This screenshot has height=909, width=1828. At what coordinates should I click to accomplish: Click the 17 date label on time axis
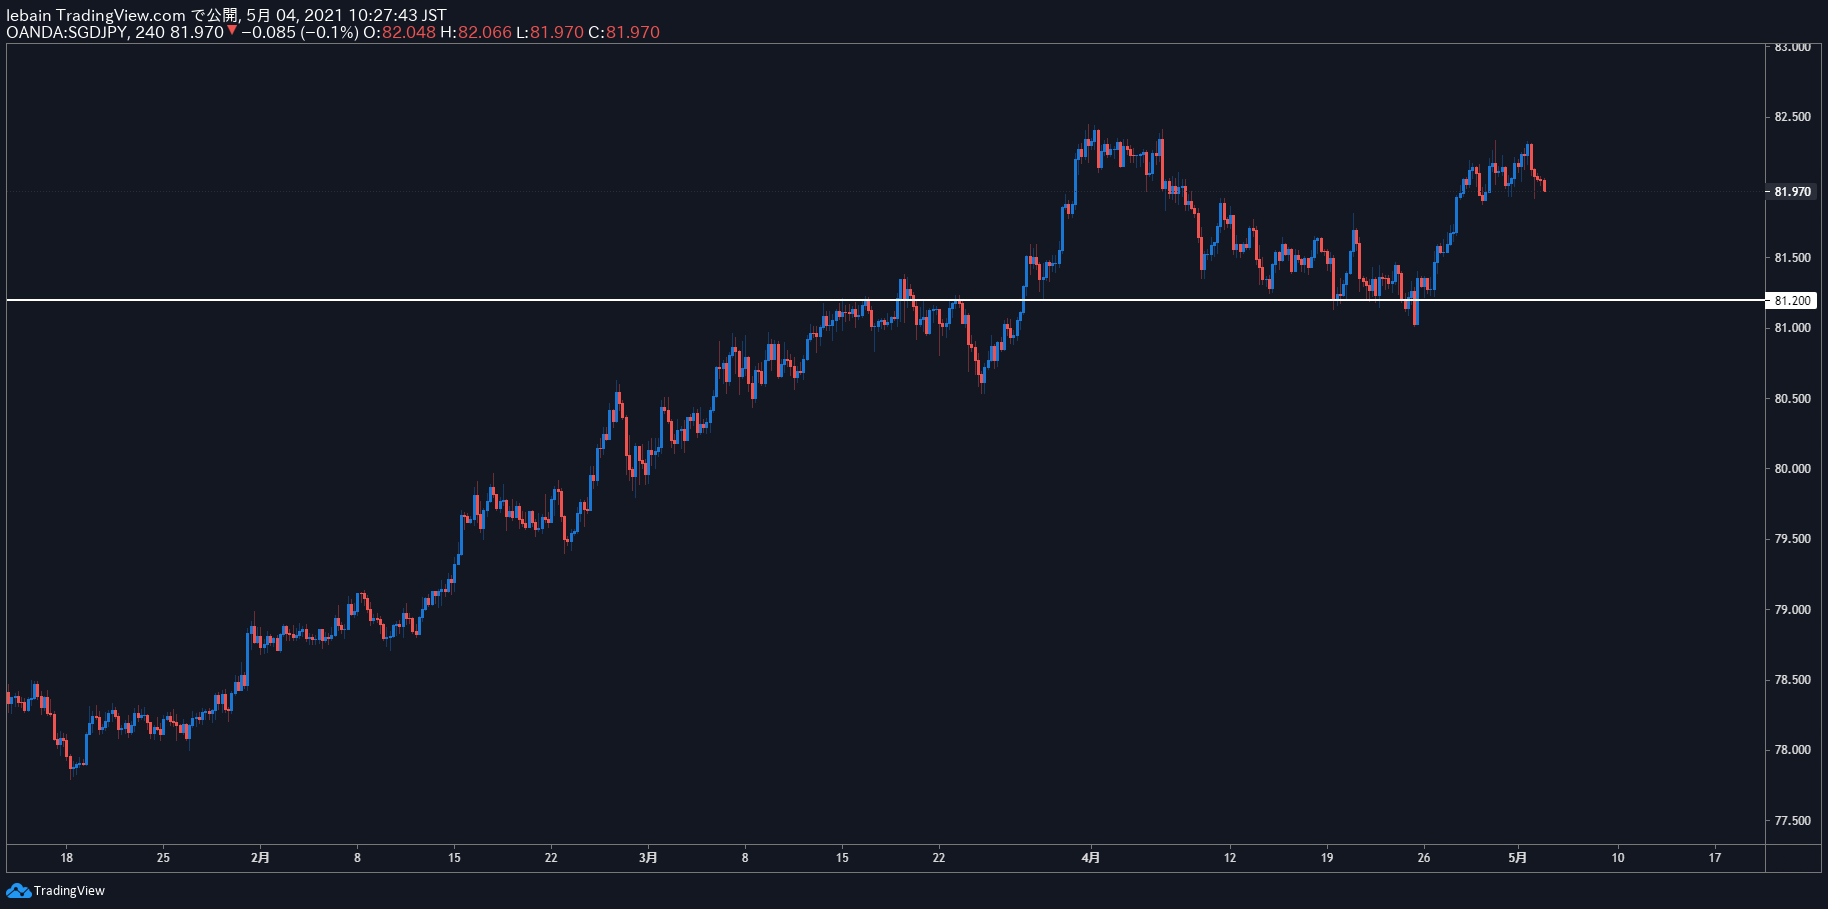click(x=1715, y=857)
